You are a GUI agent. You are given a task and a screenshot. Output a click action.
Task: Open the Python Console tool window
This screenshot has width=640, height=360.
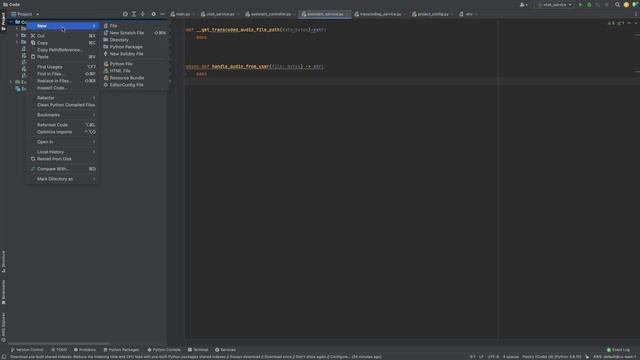click(164, 350)
